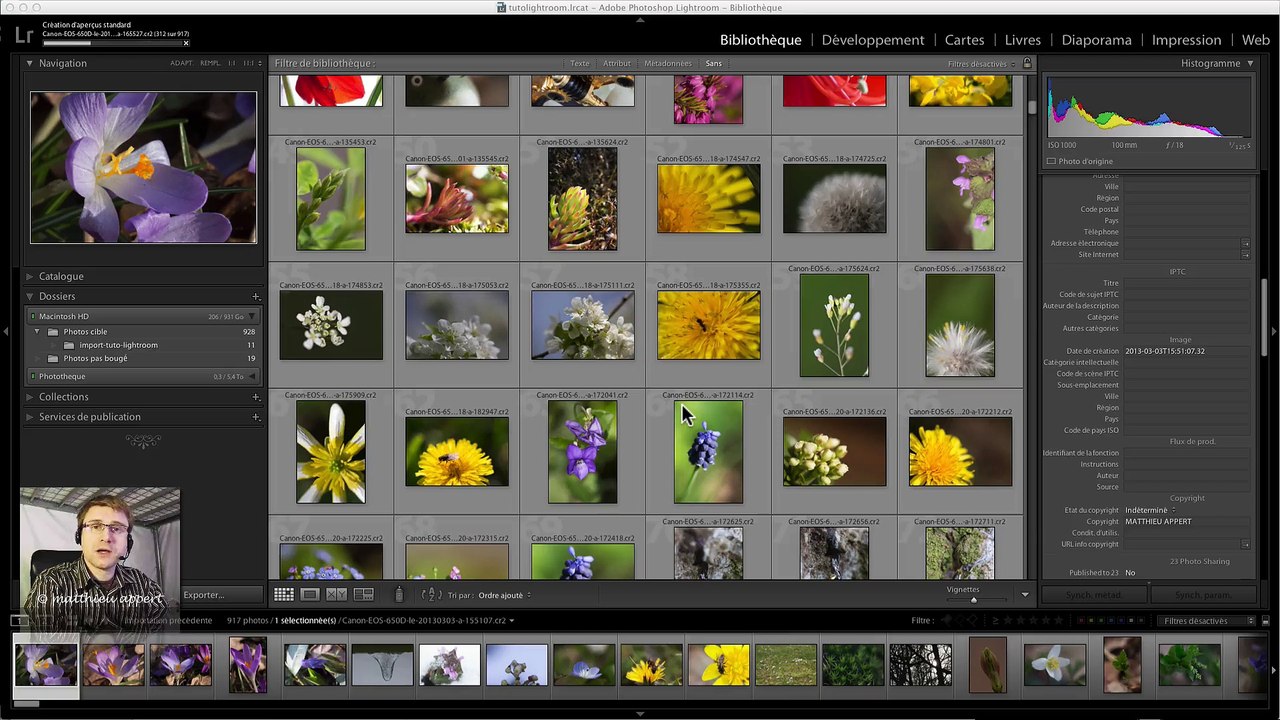Open compare view XY icon
The image size is (1280, 720).
[337, 595]
